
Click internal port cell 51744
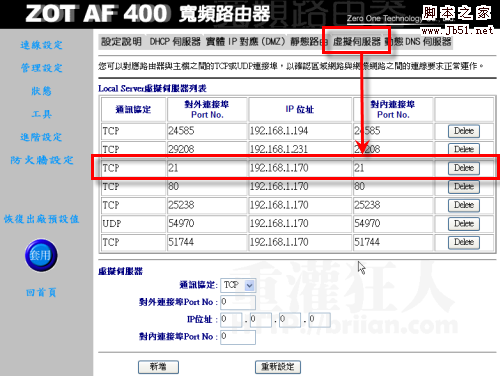(x=393, y=242)
